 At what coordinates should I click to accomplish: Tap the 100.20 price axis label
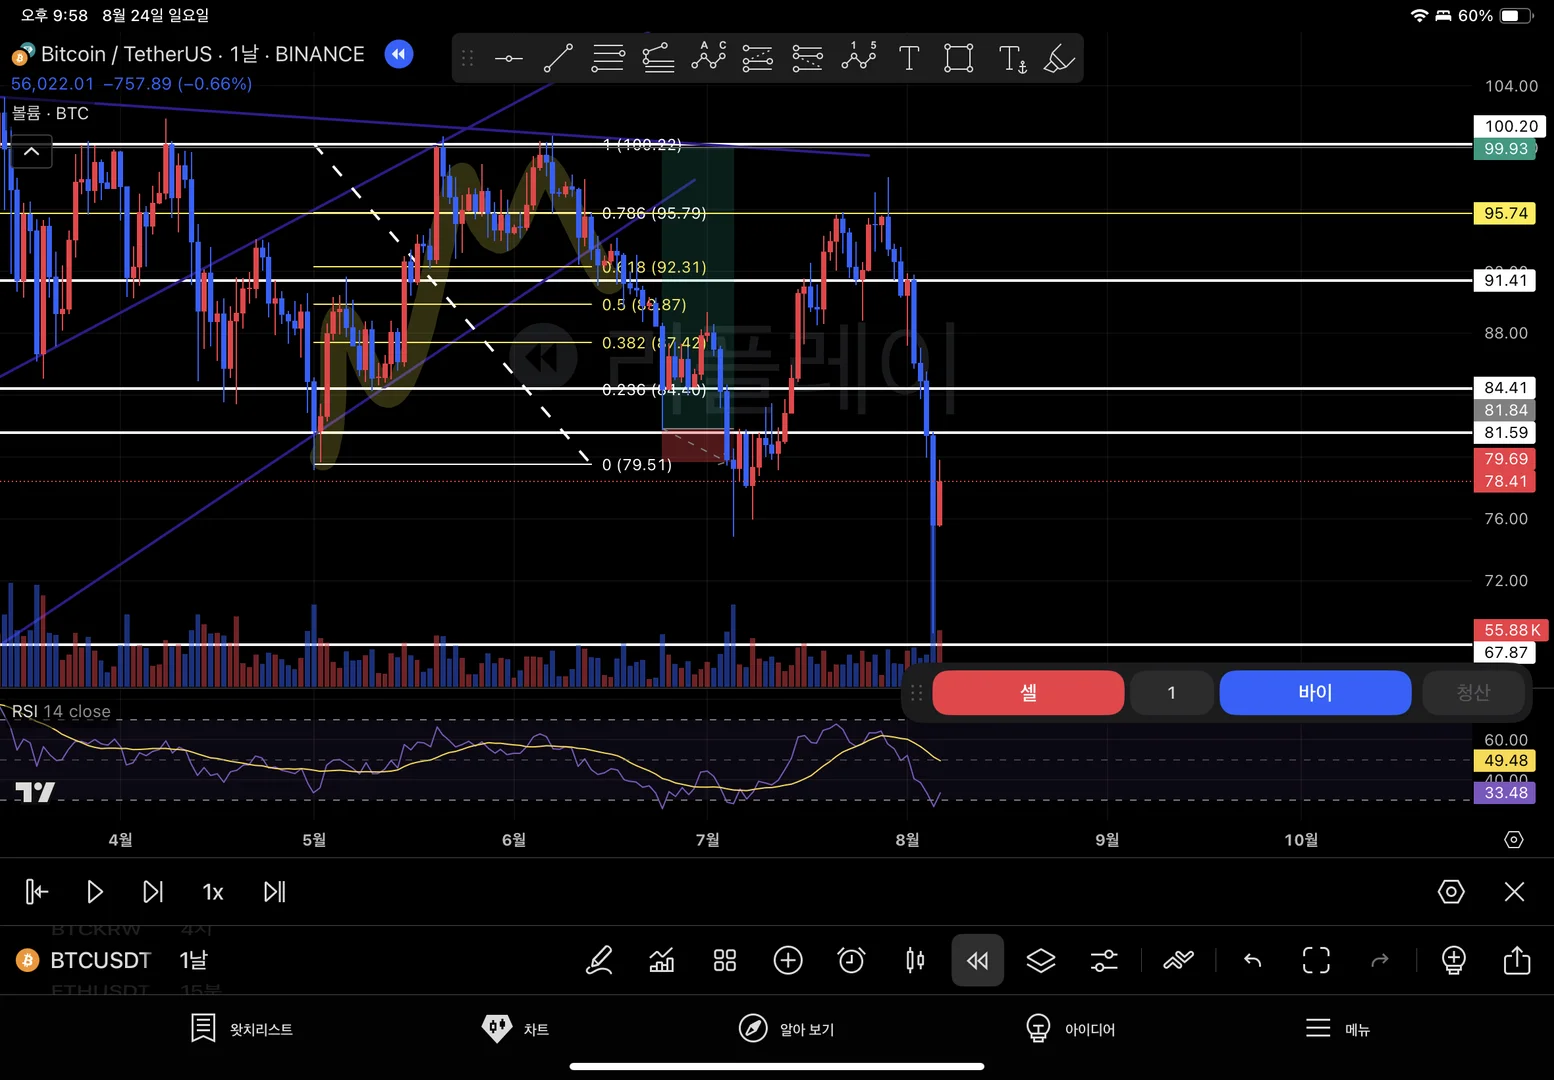pyautogui.click(x=1510, y=126)
